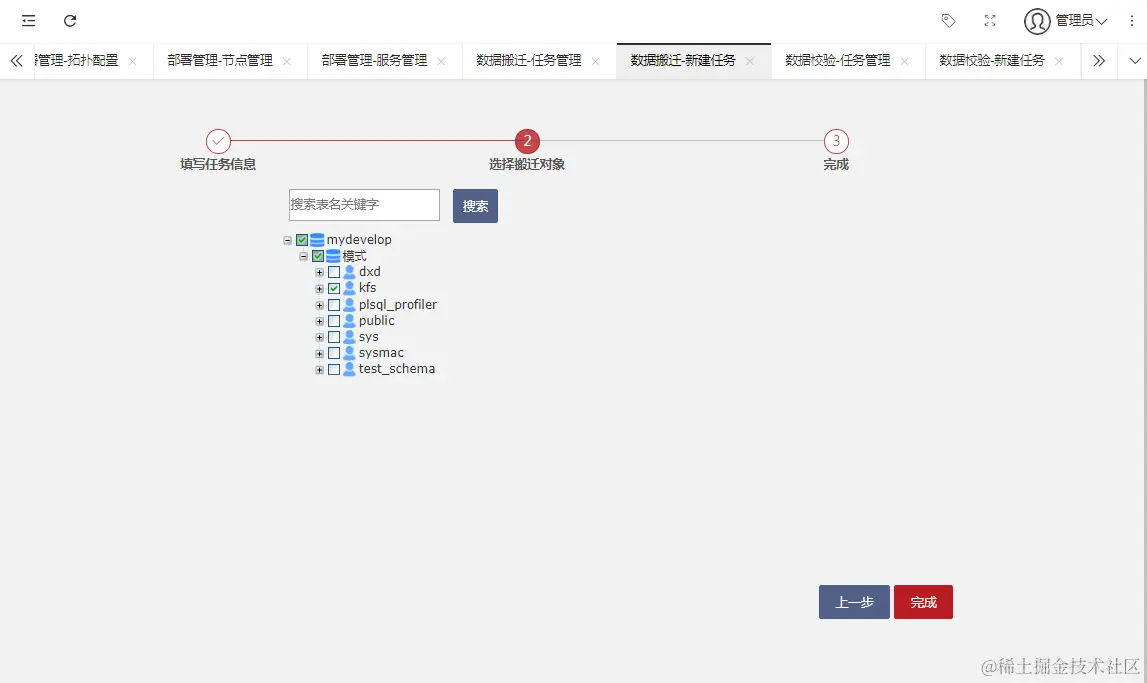Expand the sysmac schema node
Image resolution: width=1147 pixels, height=683 pixels.
click(x=320, y=353)
